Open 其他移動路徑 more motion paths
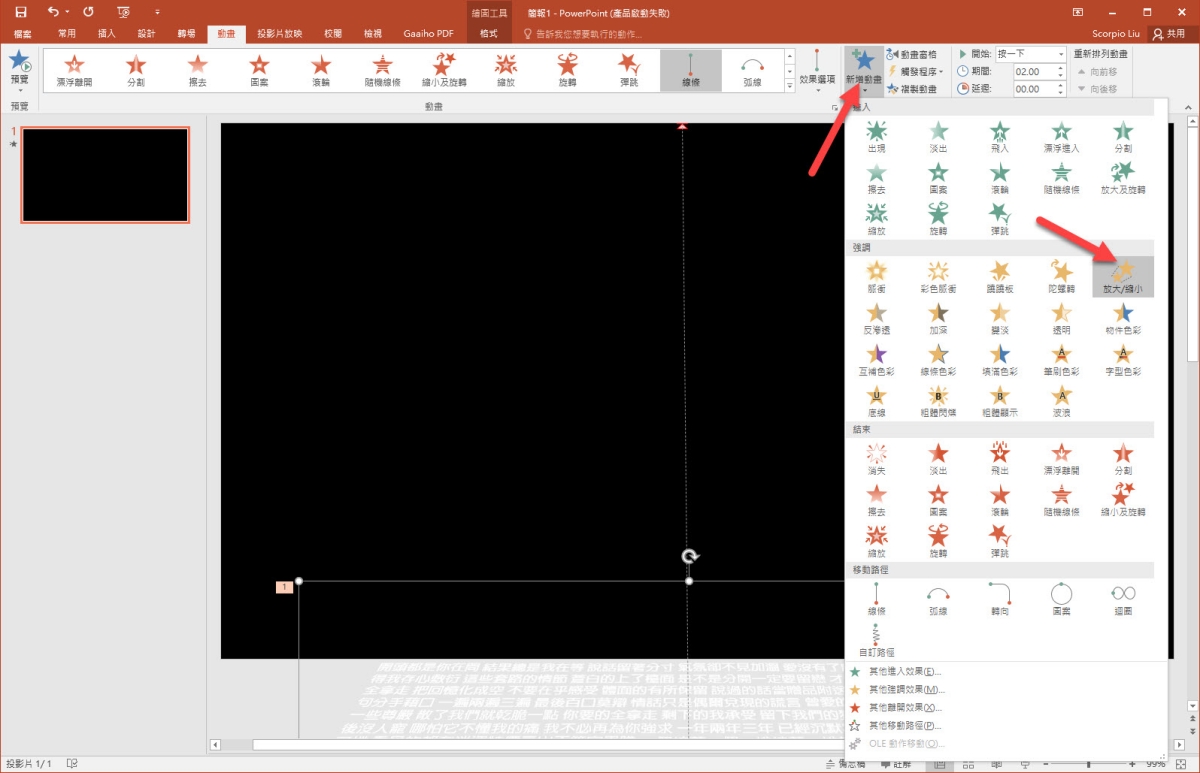 (x=904, y=725)
